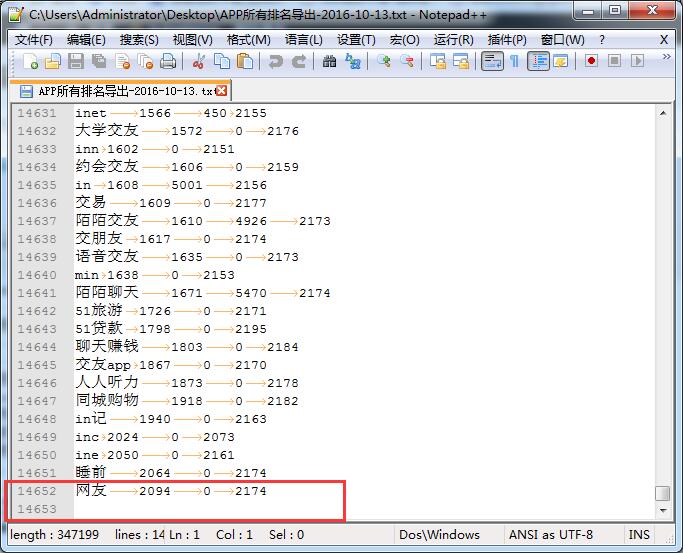
Task: Open the 运行(R) menu
Action: (x=453, y=40)
